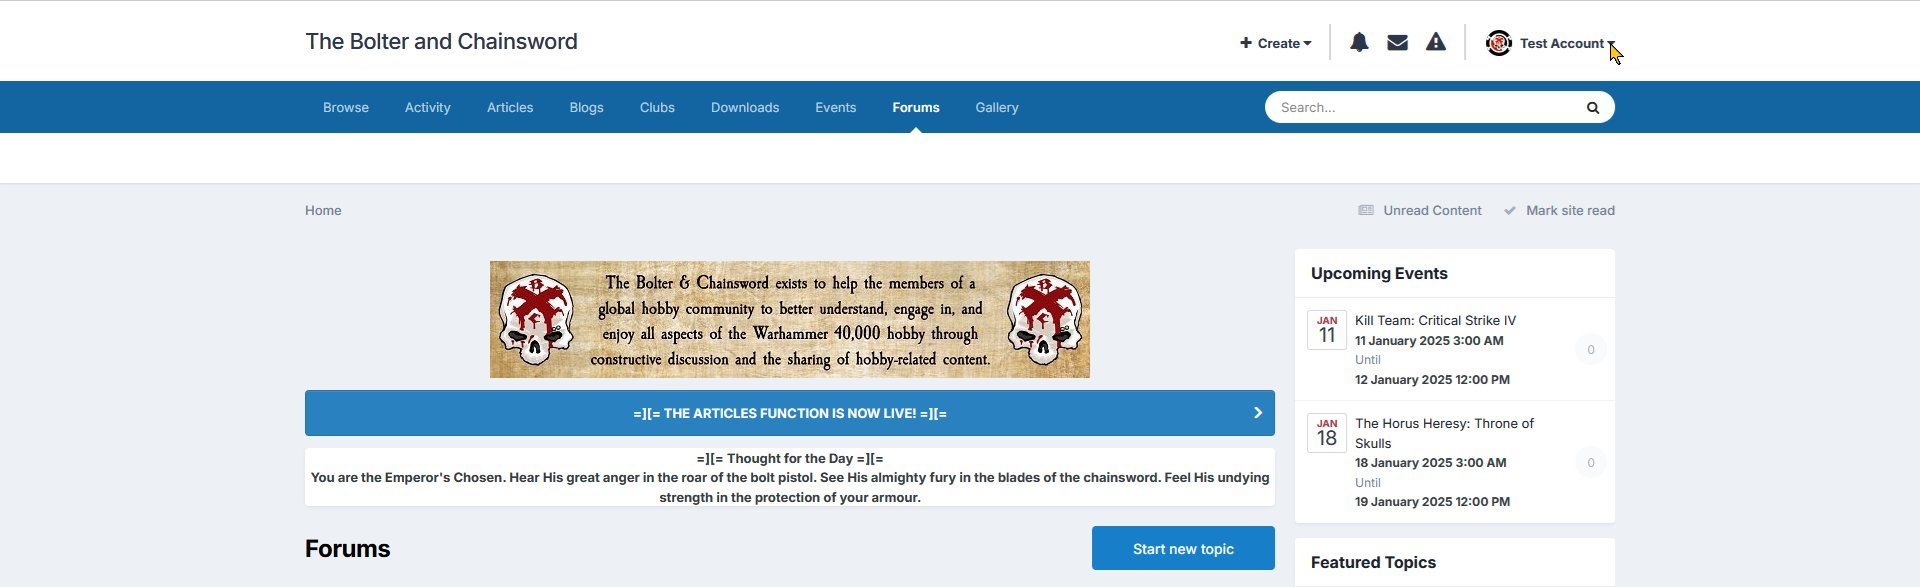This screenshot has width=1920, height=587.
Task: Open the Downloads navigation tab
Action: pyautogui.click(x=744, y=108)
